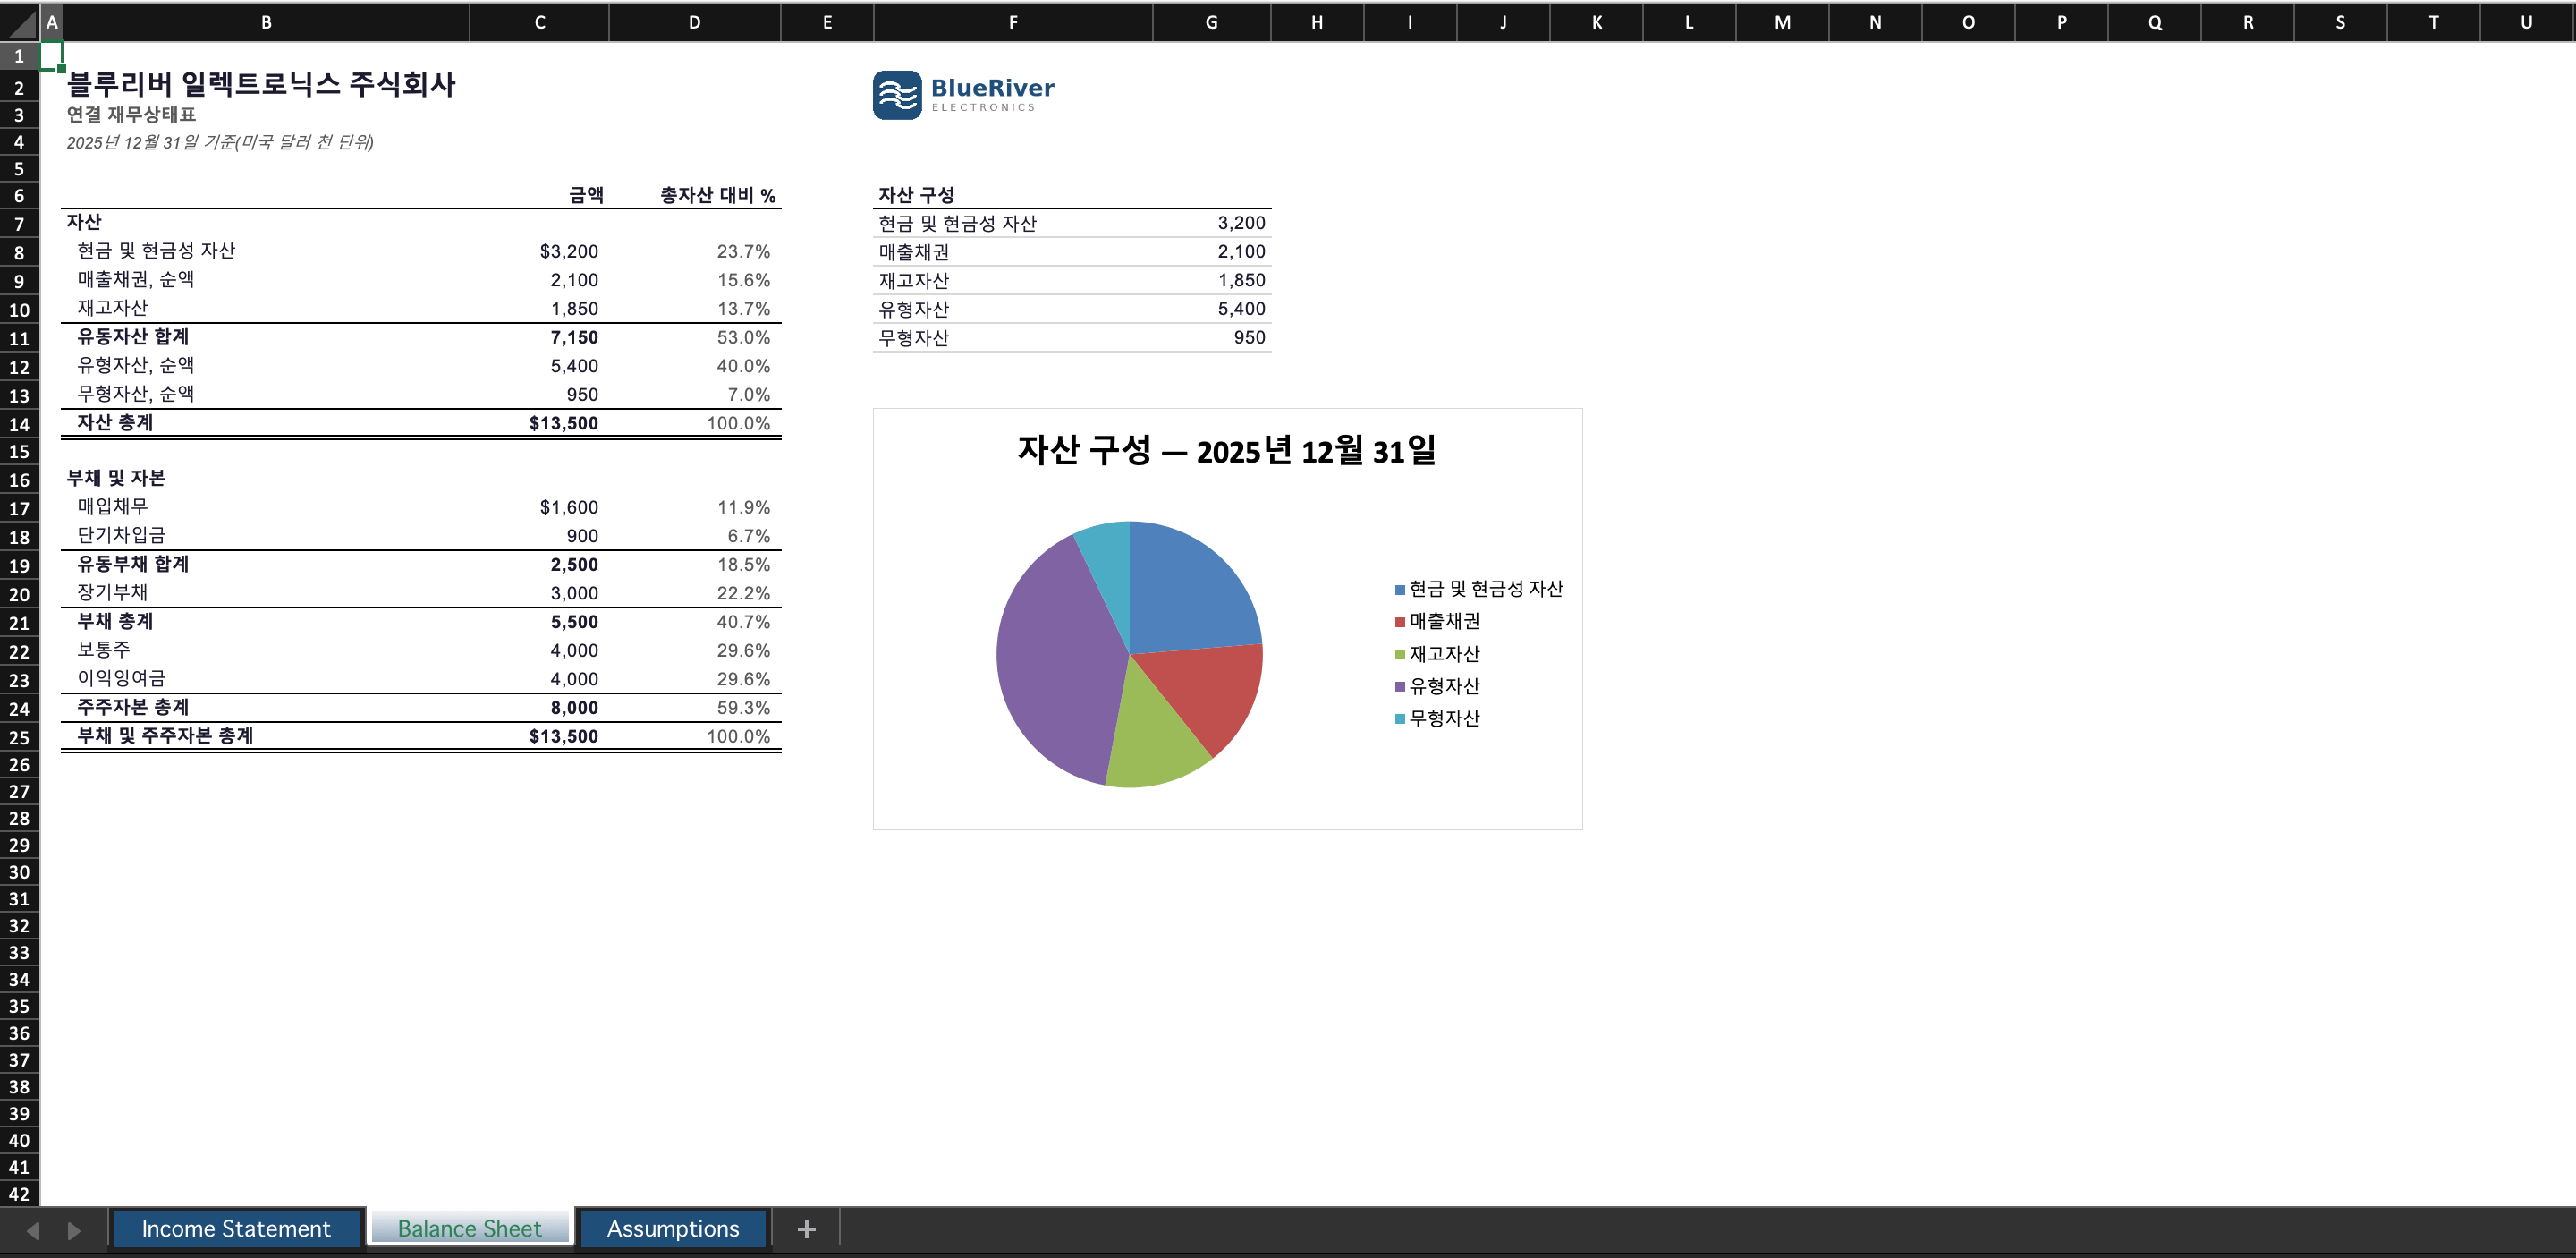
Task: Select column U header
Action: [2526, 22]
